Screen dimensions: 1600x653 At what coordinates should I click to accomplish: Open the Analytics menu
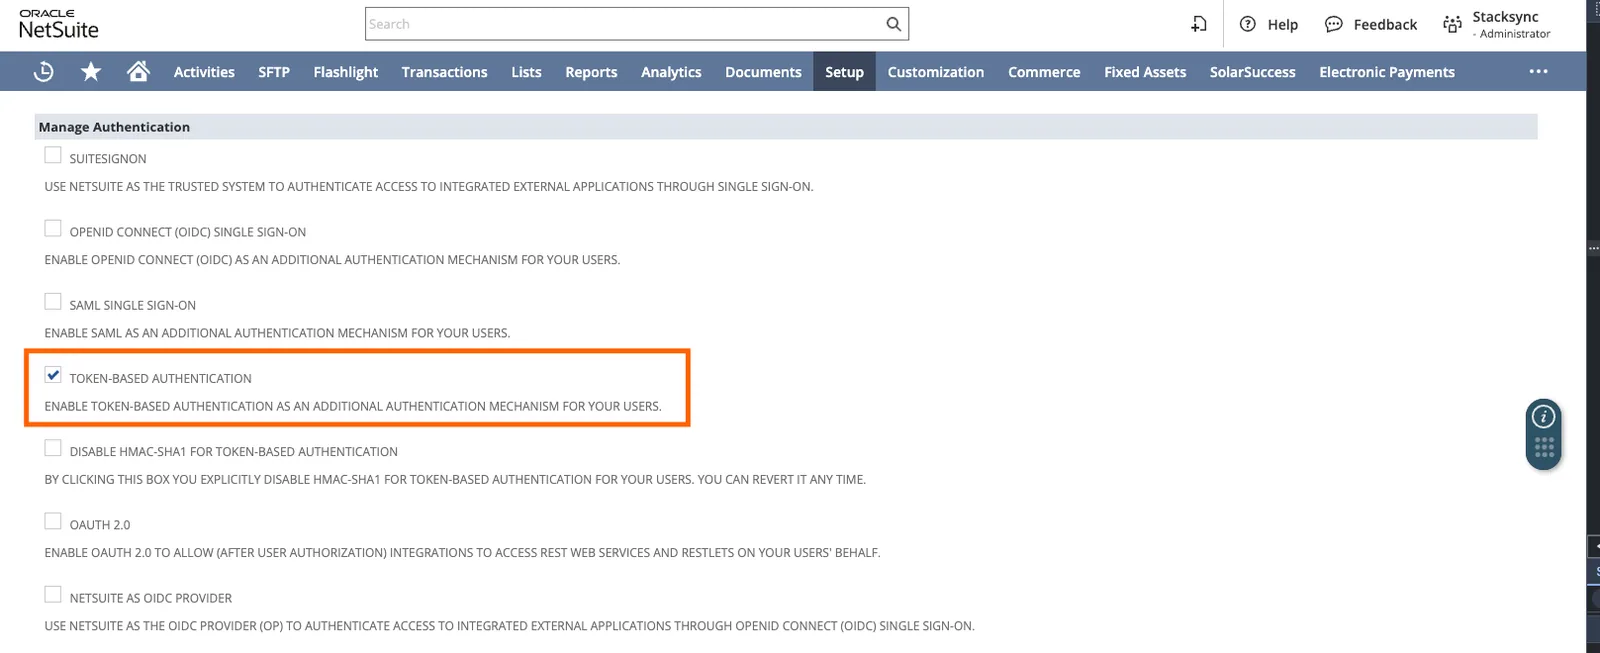click(671, 72)
